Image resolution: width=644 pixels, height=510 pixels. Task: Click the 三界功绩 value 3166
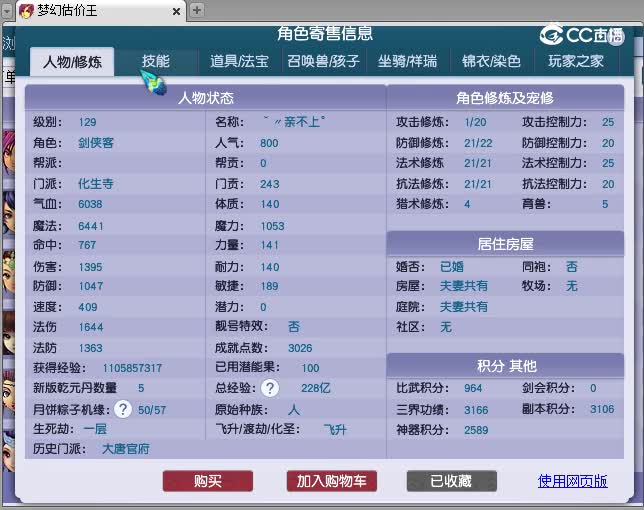tap(476, 410)
